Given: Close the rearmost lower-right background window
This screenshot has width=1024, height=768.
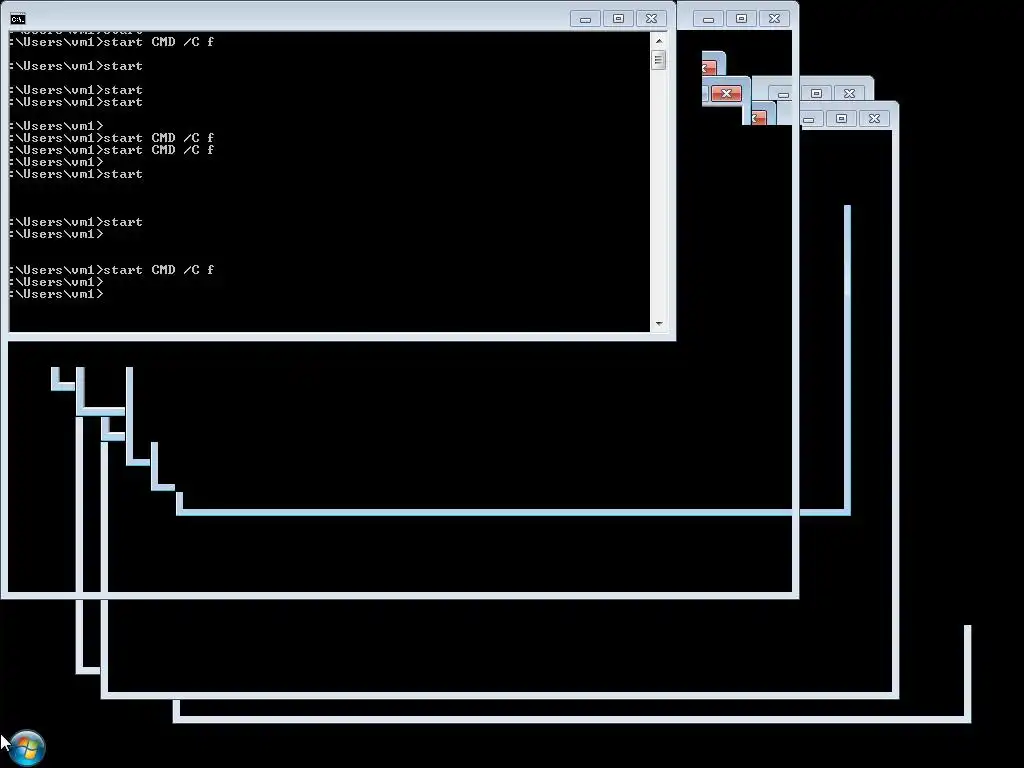Looking at the screenshot, I should click(x=874, y=119).
